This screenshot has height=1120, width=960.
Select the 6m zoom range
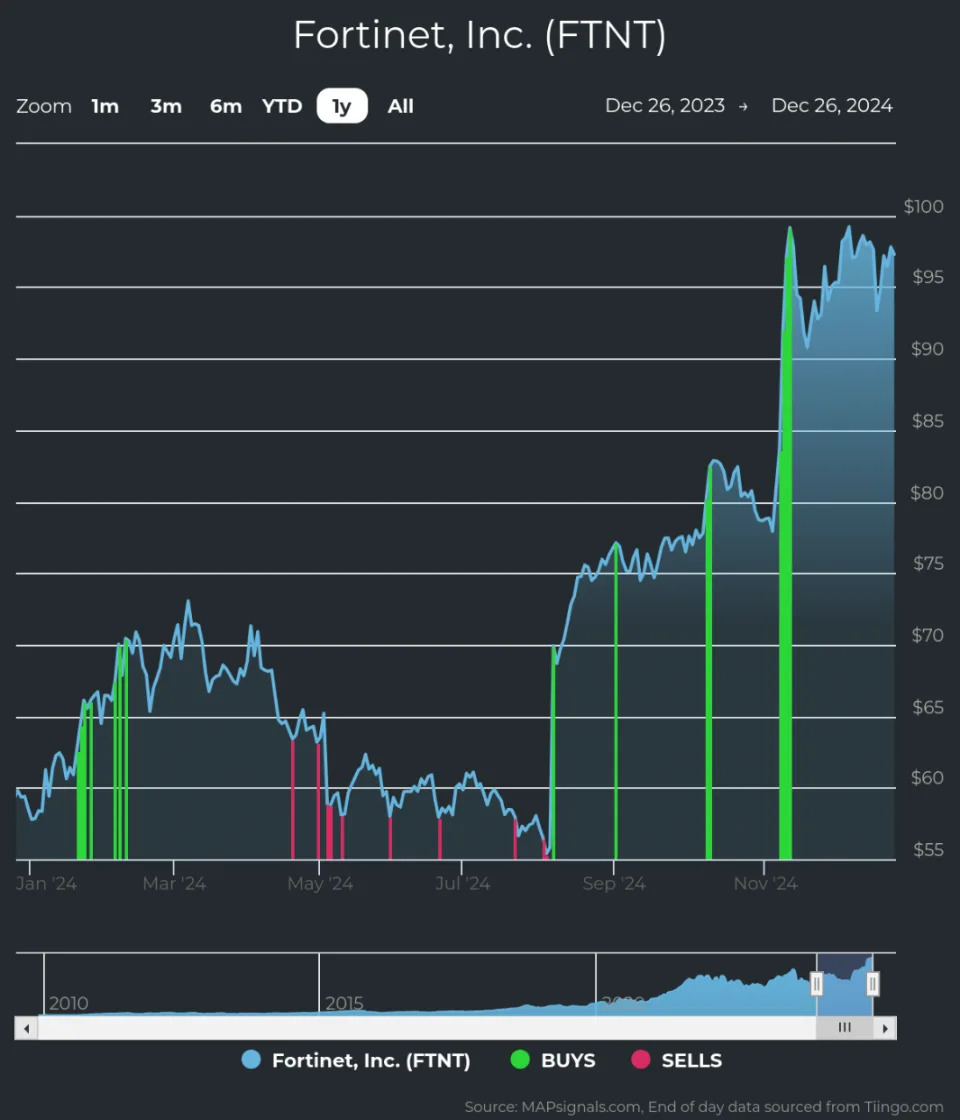pyautogui.click(x=226, y=106)
